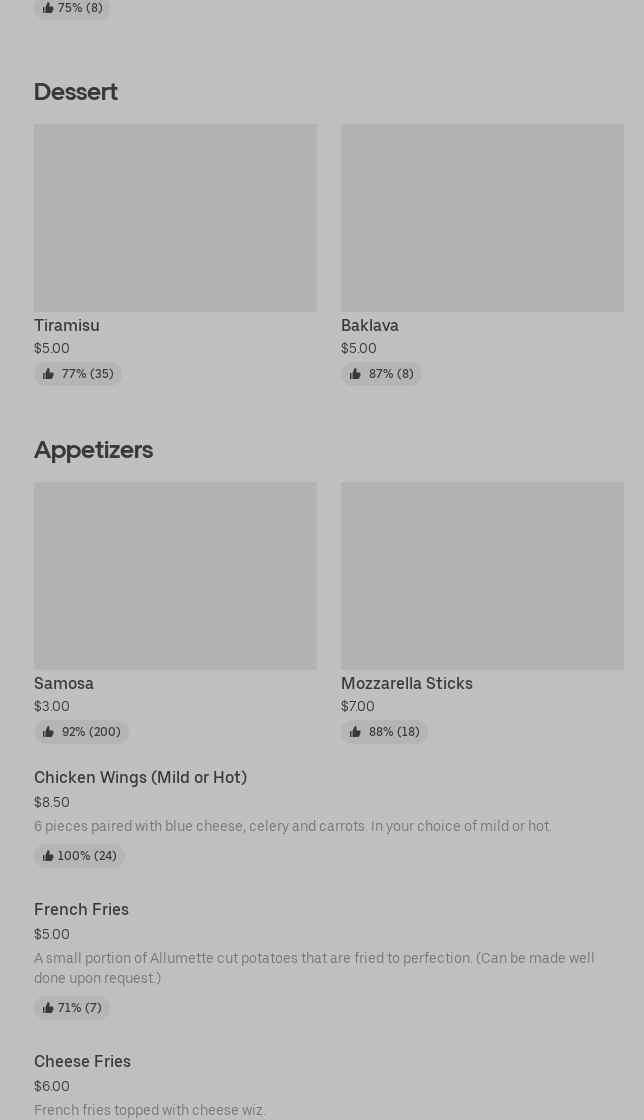Select the Tiramisu menu item name
Viewport: 644px width, 1120px height.
point(67,325)
